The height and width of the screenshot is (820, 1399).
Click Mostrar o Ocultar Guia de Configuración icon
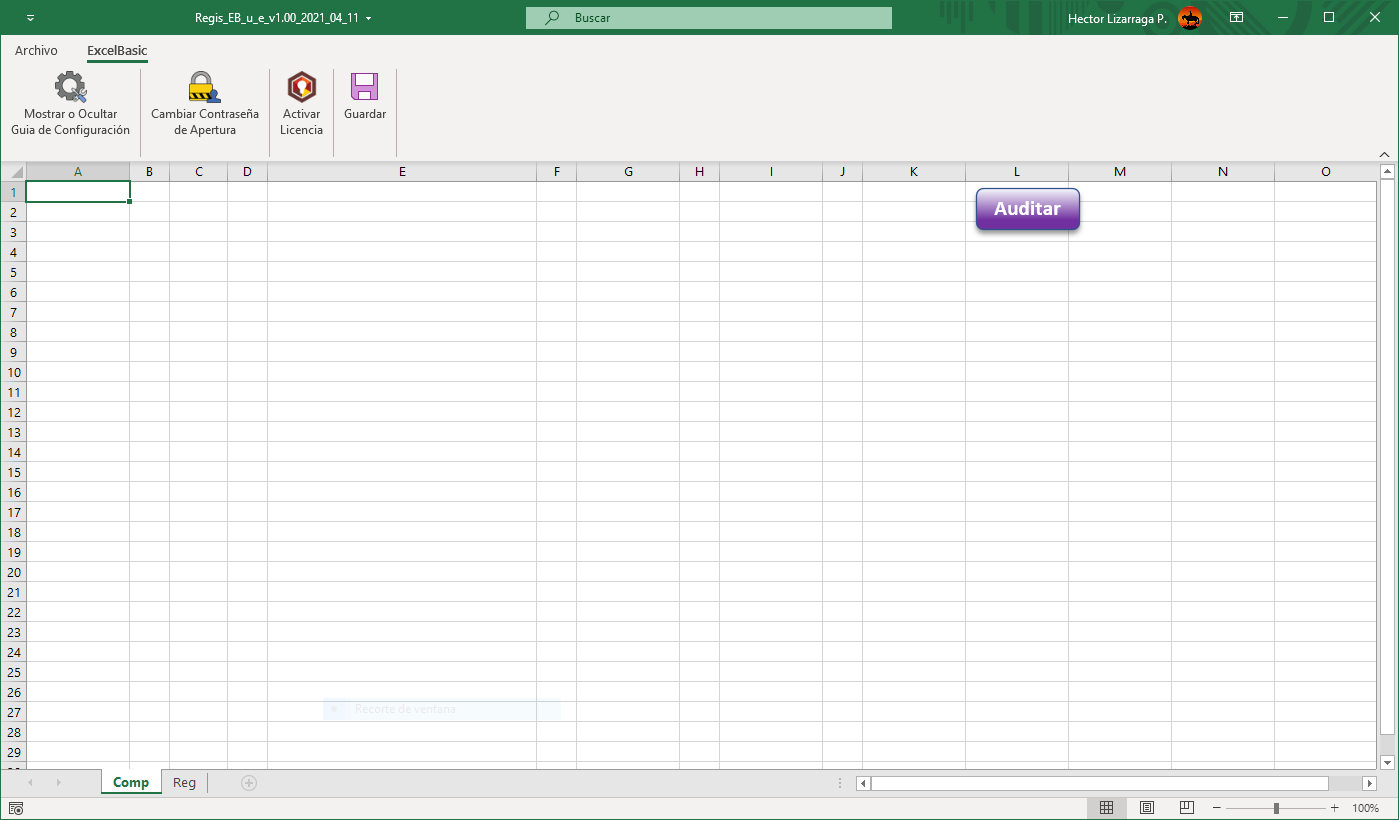(x=70, y=88)
